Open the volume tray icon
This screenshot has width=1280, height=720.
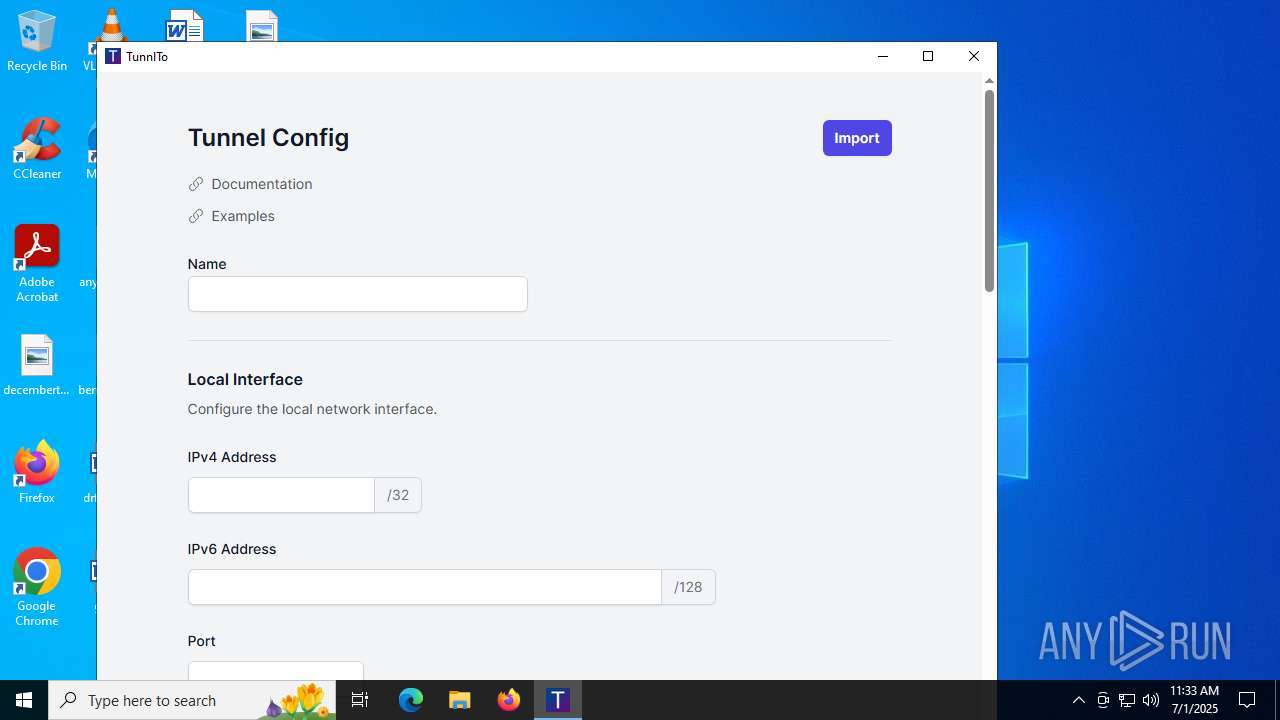pyautogui.click(x=1151, y=700)
